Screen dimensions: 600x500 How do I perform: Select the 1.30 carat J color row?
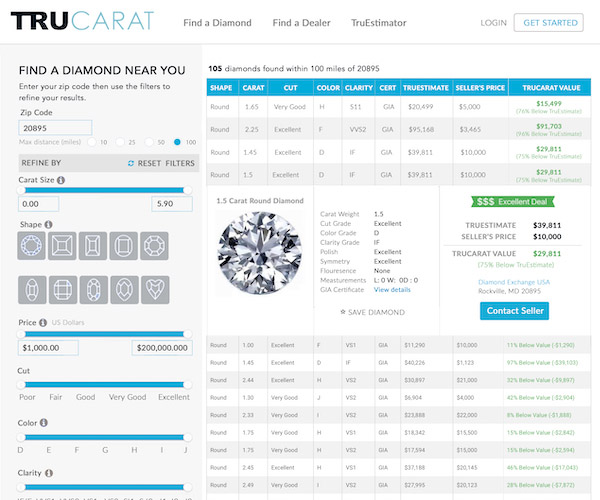(x=399, y=397)
